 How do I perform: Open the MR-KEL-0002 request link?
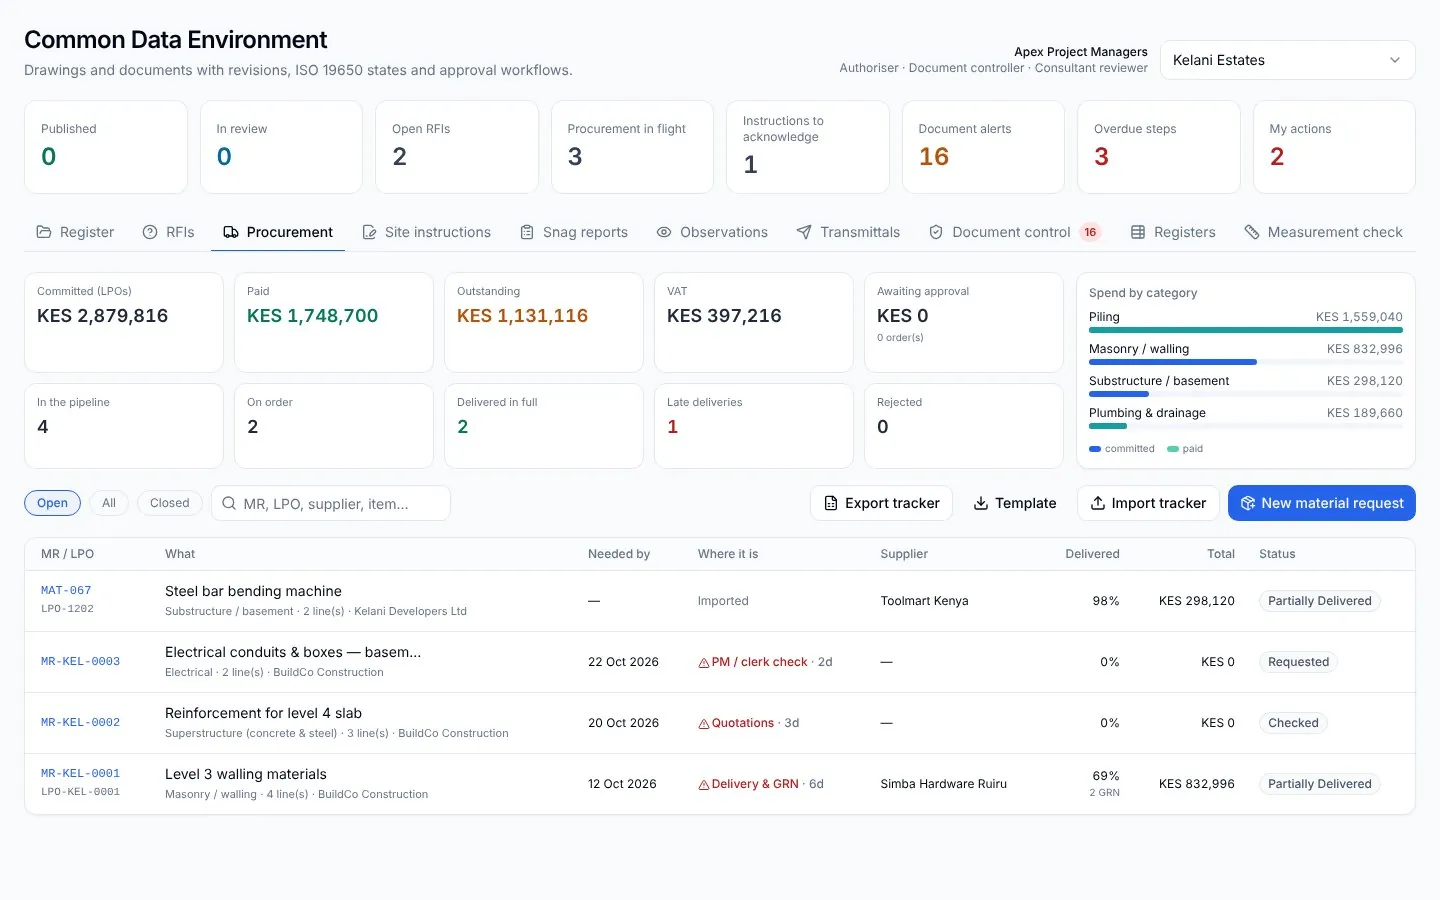coord(80,723)
